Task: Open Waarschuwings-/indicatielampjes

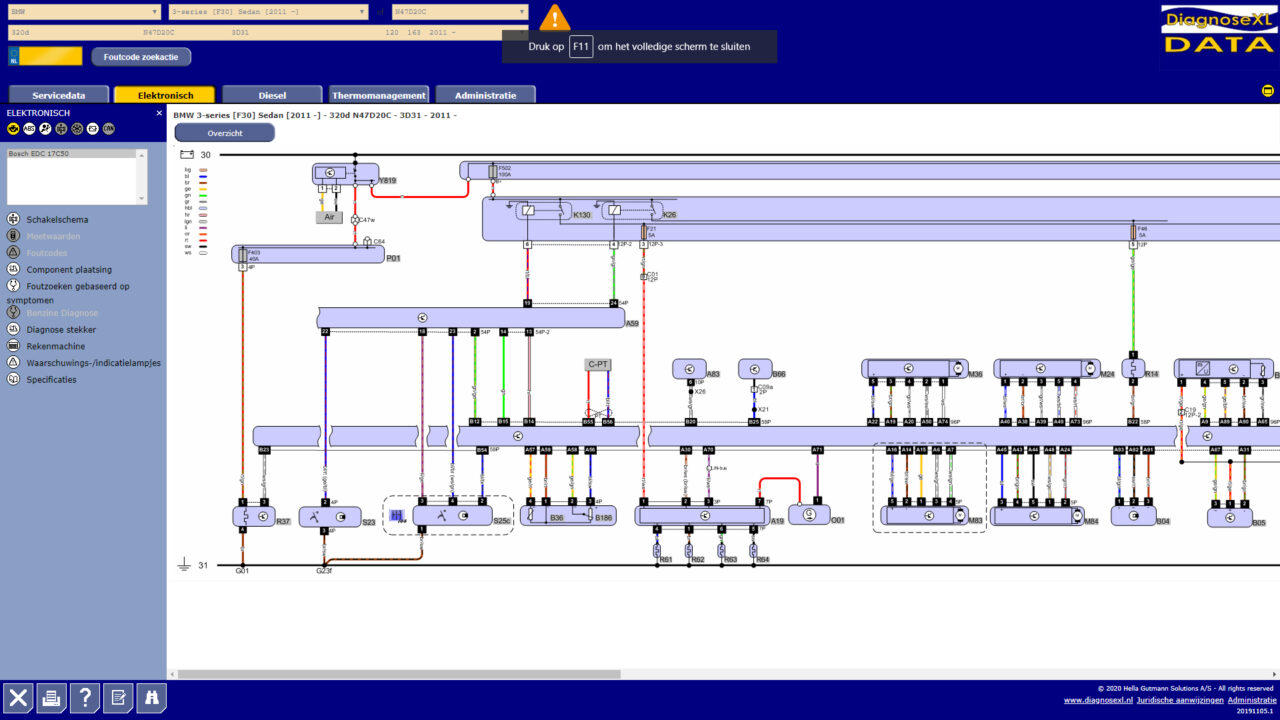Action: coord(92,362)
